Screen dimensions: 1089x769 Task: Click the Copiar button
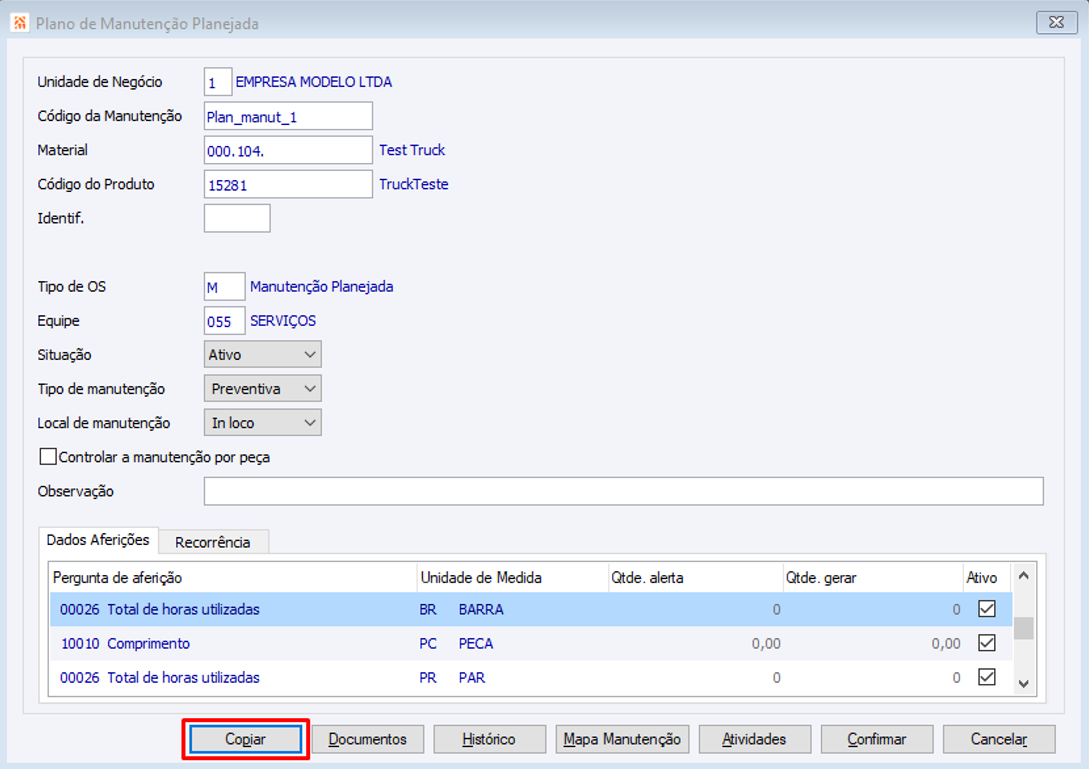[245, 739]
